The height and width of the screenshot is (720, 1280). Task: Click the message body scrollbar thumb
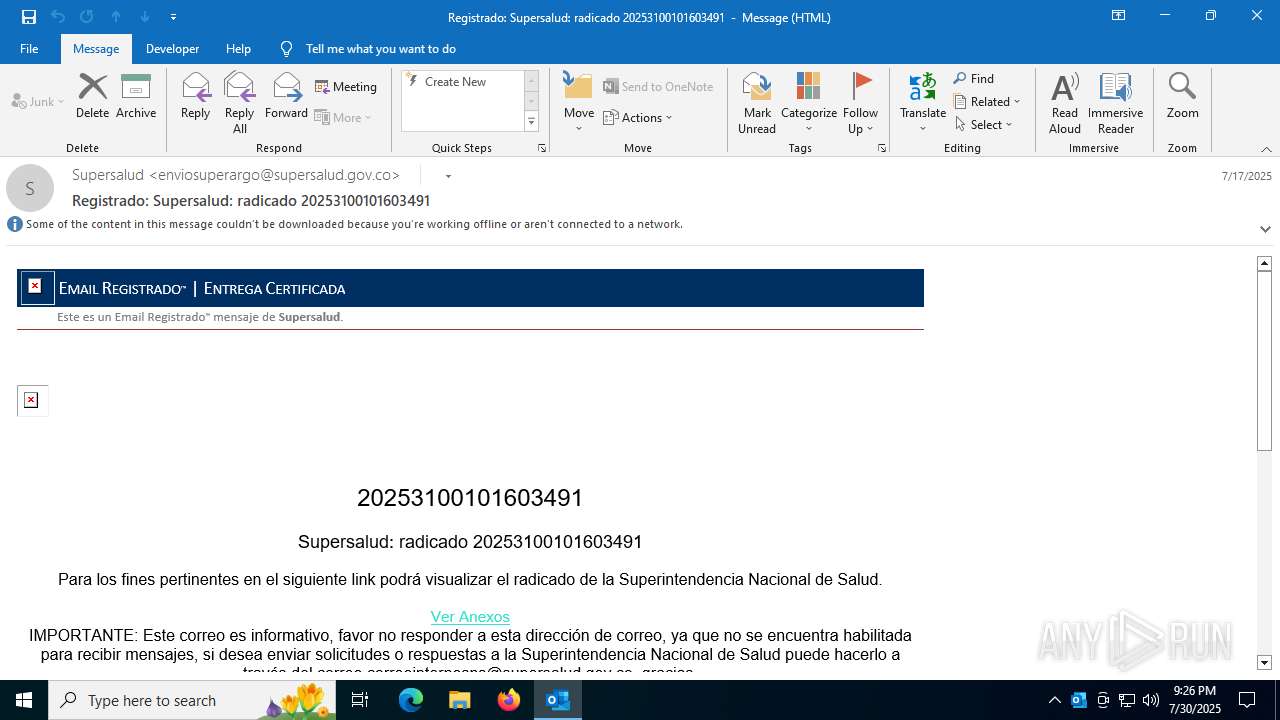1264,361
